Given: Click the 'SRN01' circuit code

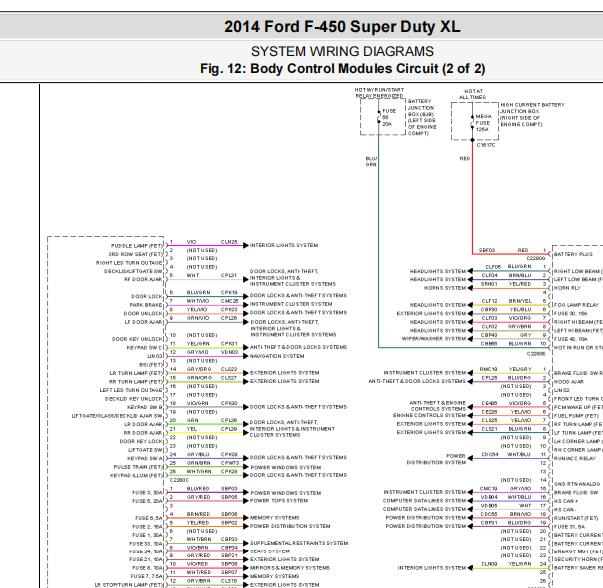Looking at the screenshot, I should [489, 284].
